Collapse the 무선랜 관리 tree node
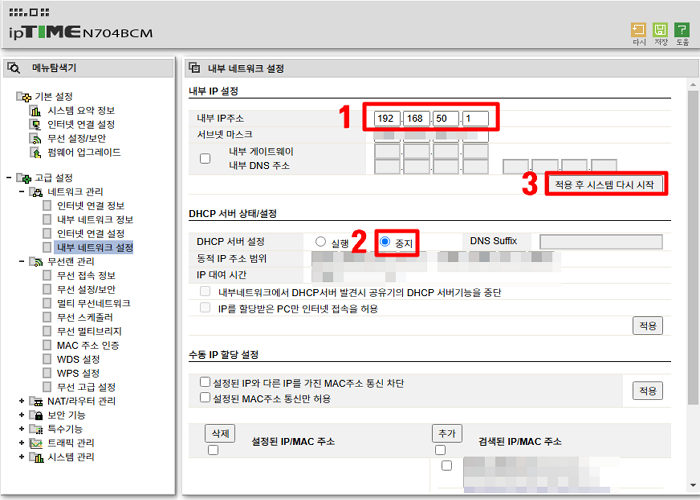Screen dimensions: 700x500 pos(21,262)
